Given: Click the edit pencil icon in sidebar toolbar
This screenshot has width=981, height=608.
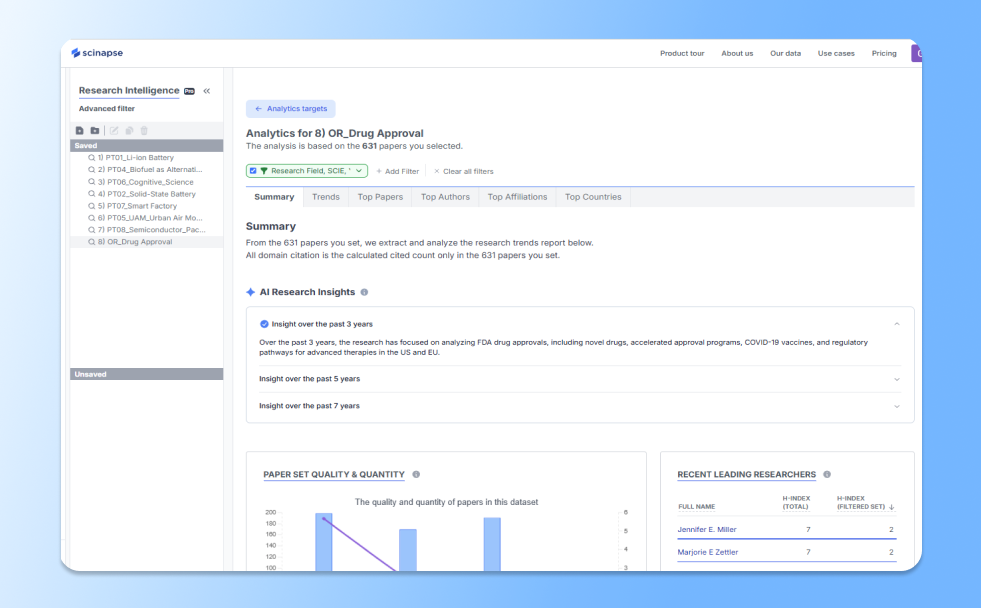Looking at the screenshot, I should (114, 131).
